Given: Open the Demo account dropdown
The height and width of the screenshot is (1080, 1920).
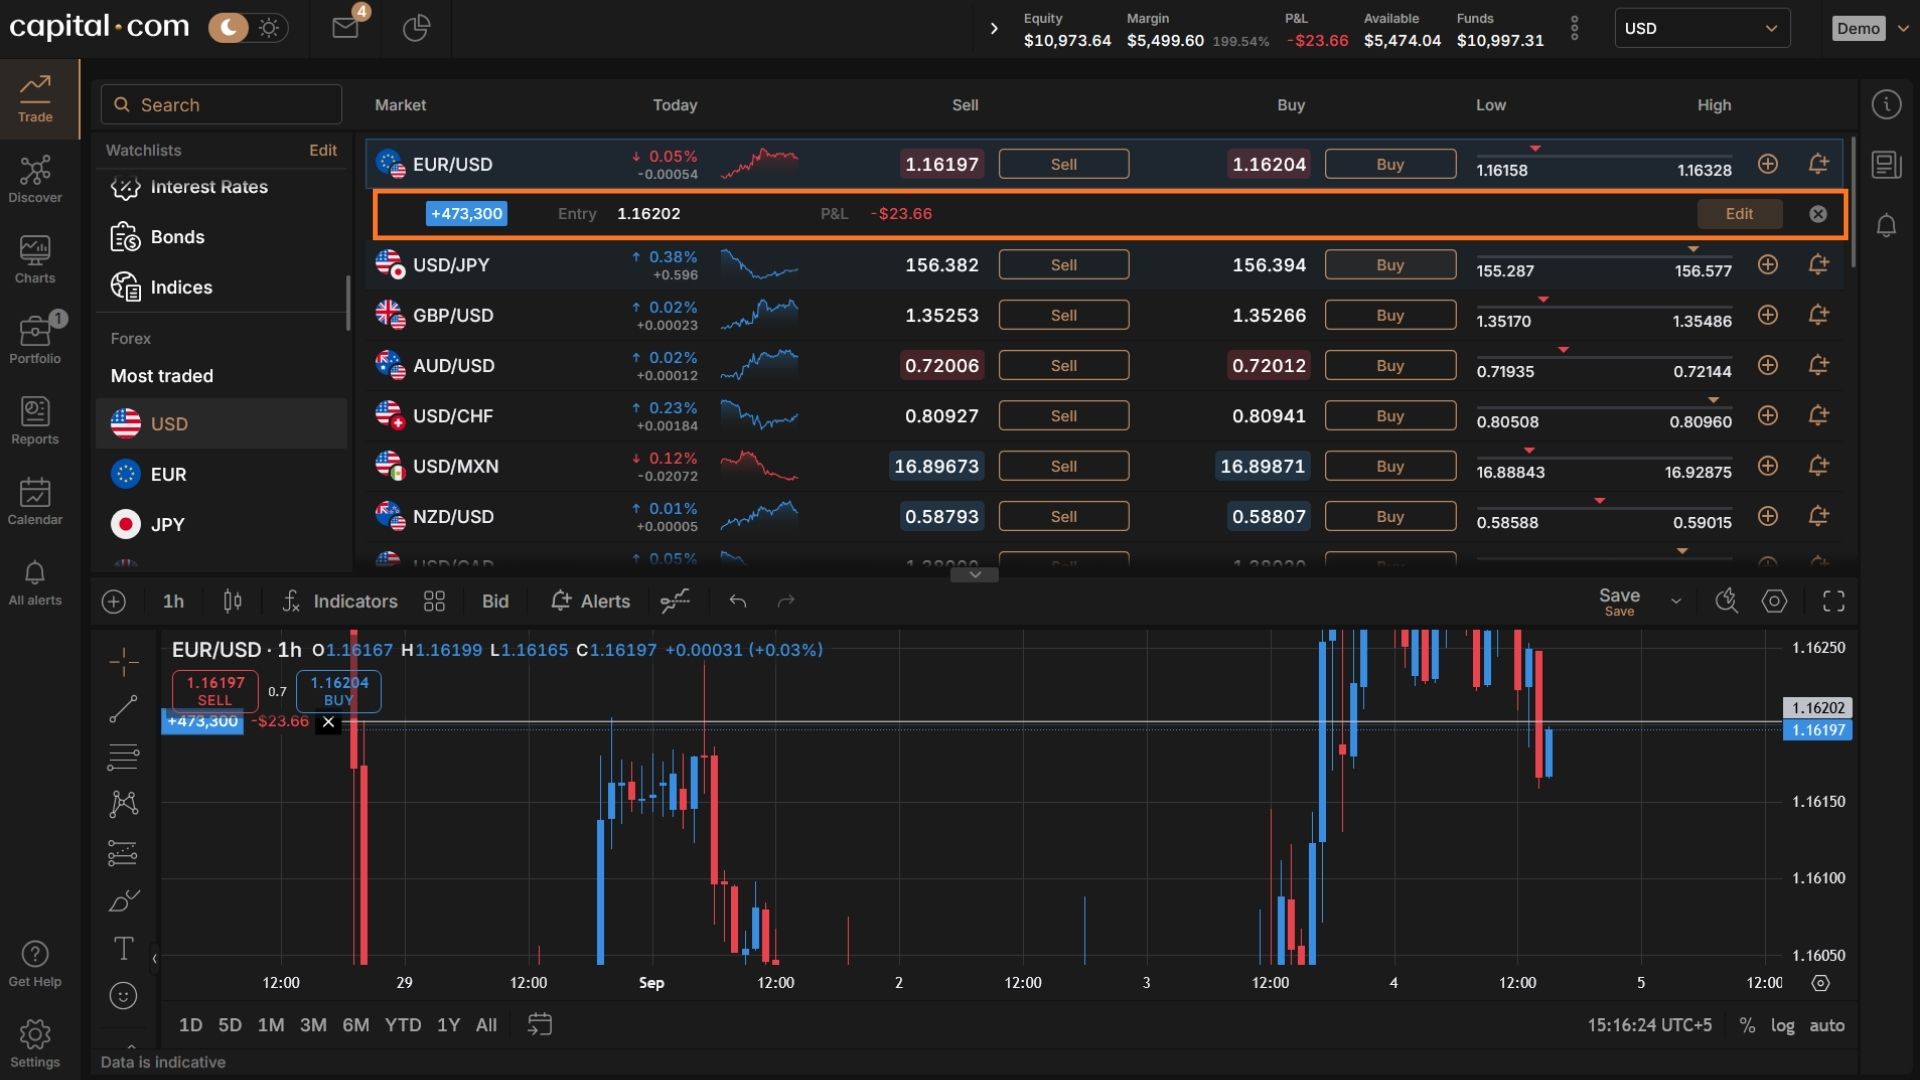Looking at the screenshot, I should coord(1872,28).
